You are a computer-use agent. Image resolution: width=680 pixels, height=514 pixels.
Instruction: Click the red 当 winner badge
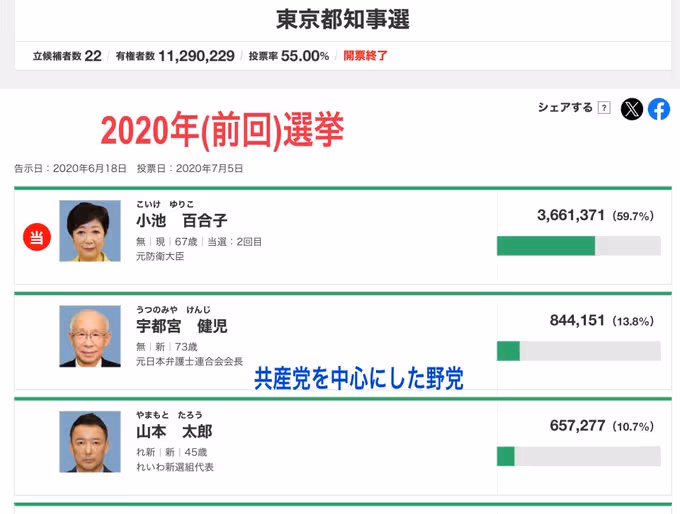(x=36, y=237)
